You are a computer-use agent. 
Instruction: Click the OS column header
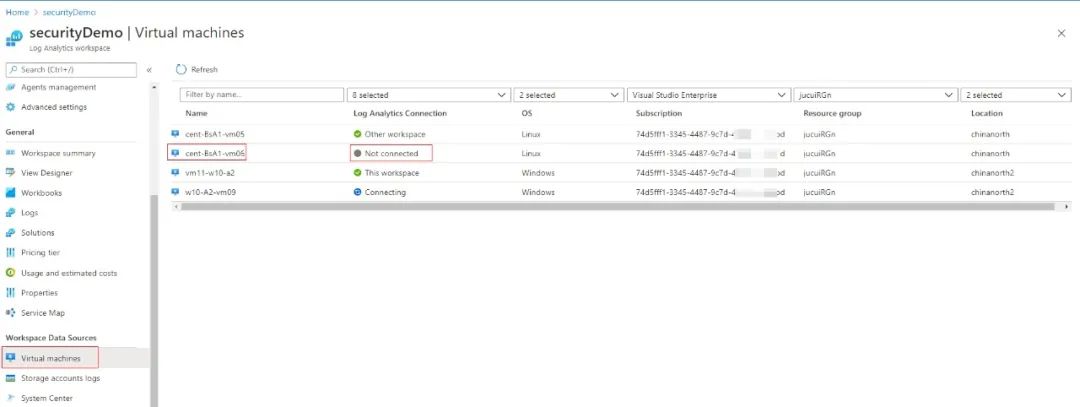(527, 113)
